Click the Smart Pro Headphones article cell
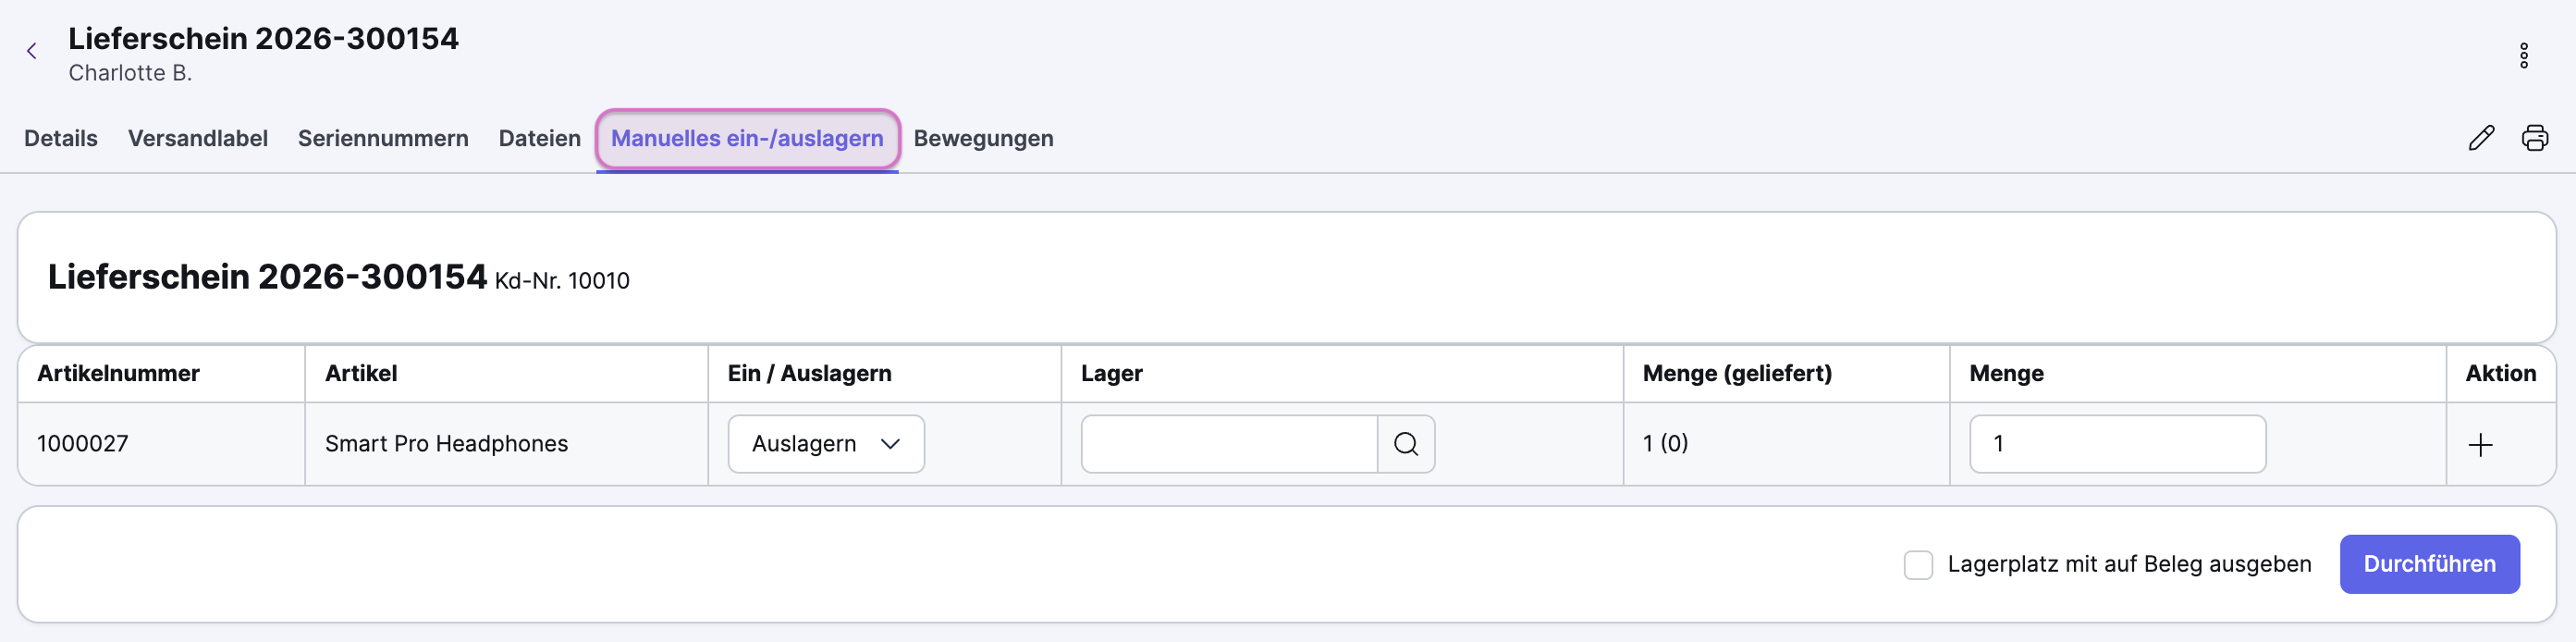The height and width of the screenshot is (642, 2576). tap(446, 444)
